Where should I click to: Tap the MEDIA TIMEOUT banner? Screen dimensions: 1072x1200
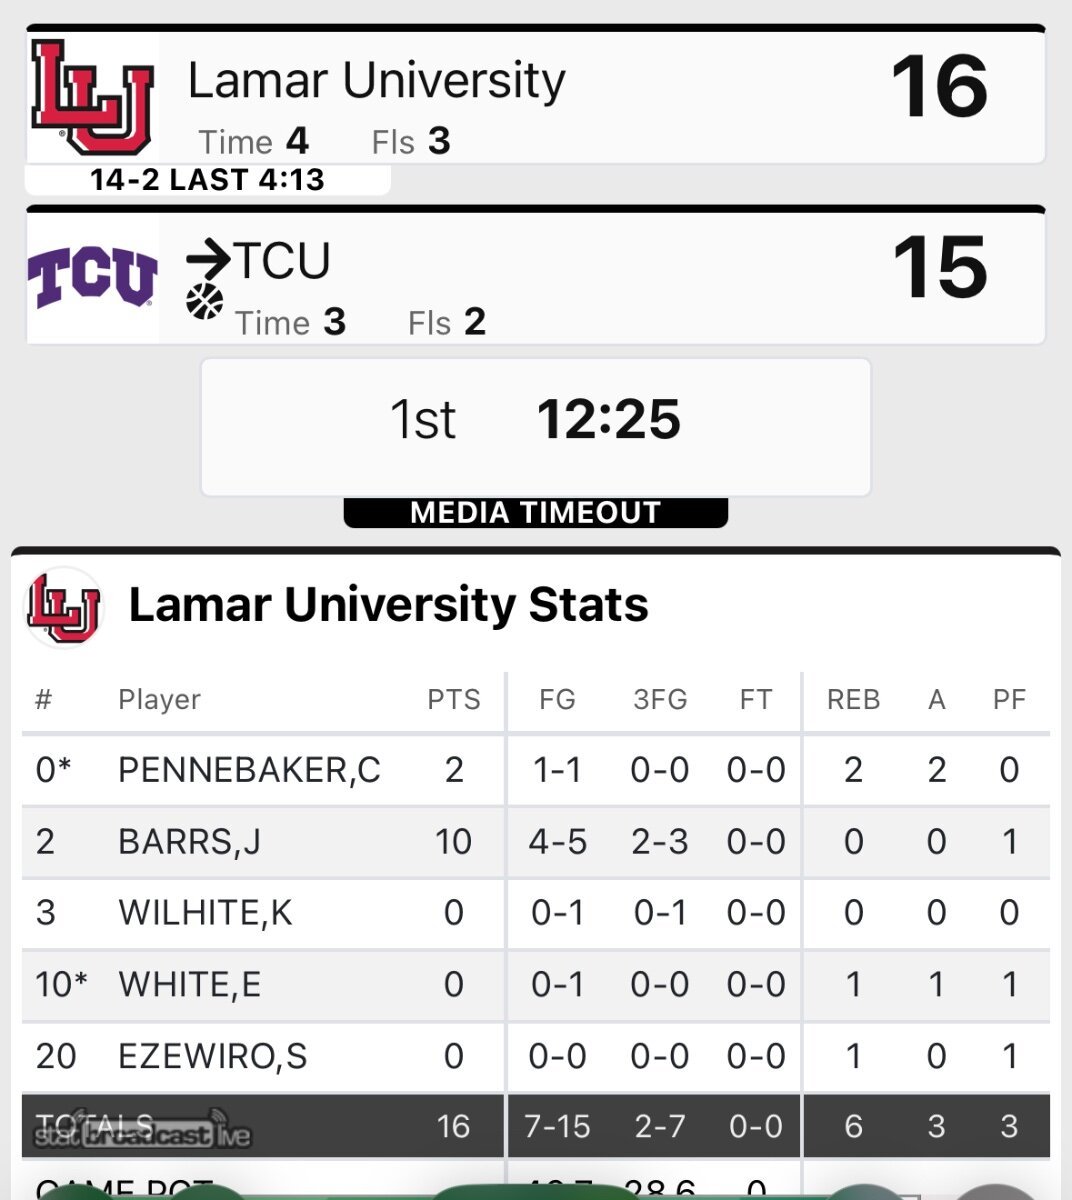pyautogui.click(x=535, y=513)
